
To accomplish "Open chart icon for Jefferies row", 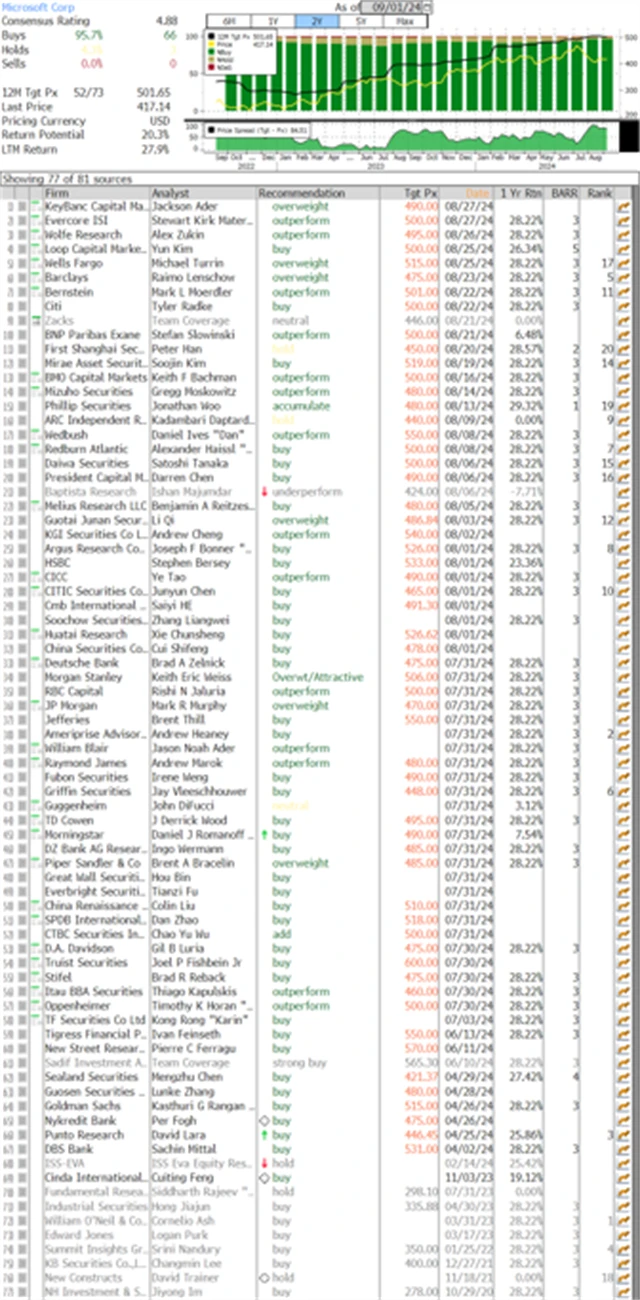I will coord(625,720).
